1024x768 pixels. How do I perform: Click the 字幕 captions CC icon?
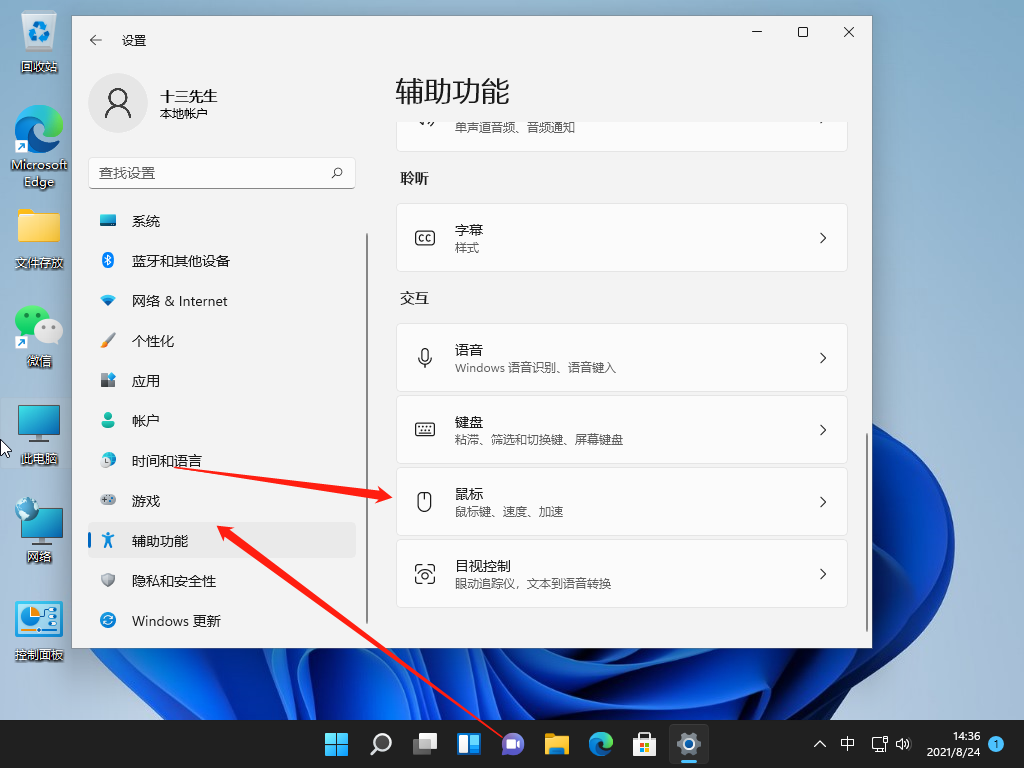[x=426, y=238]
